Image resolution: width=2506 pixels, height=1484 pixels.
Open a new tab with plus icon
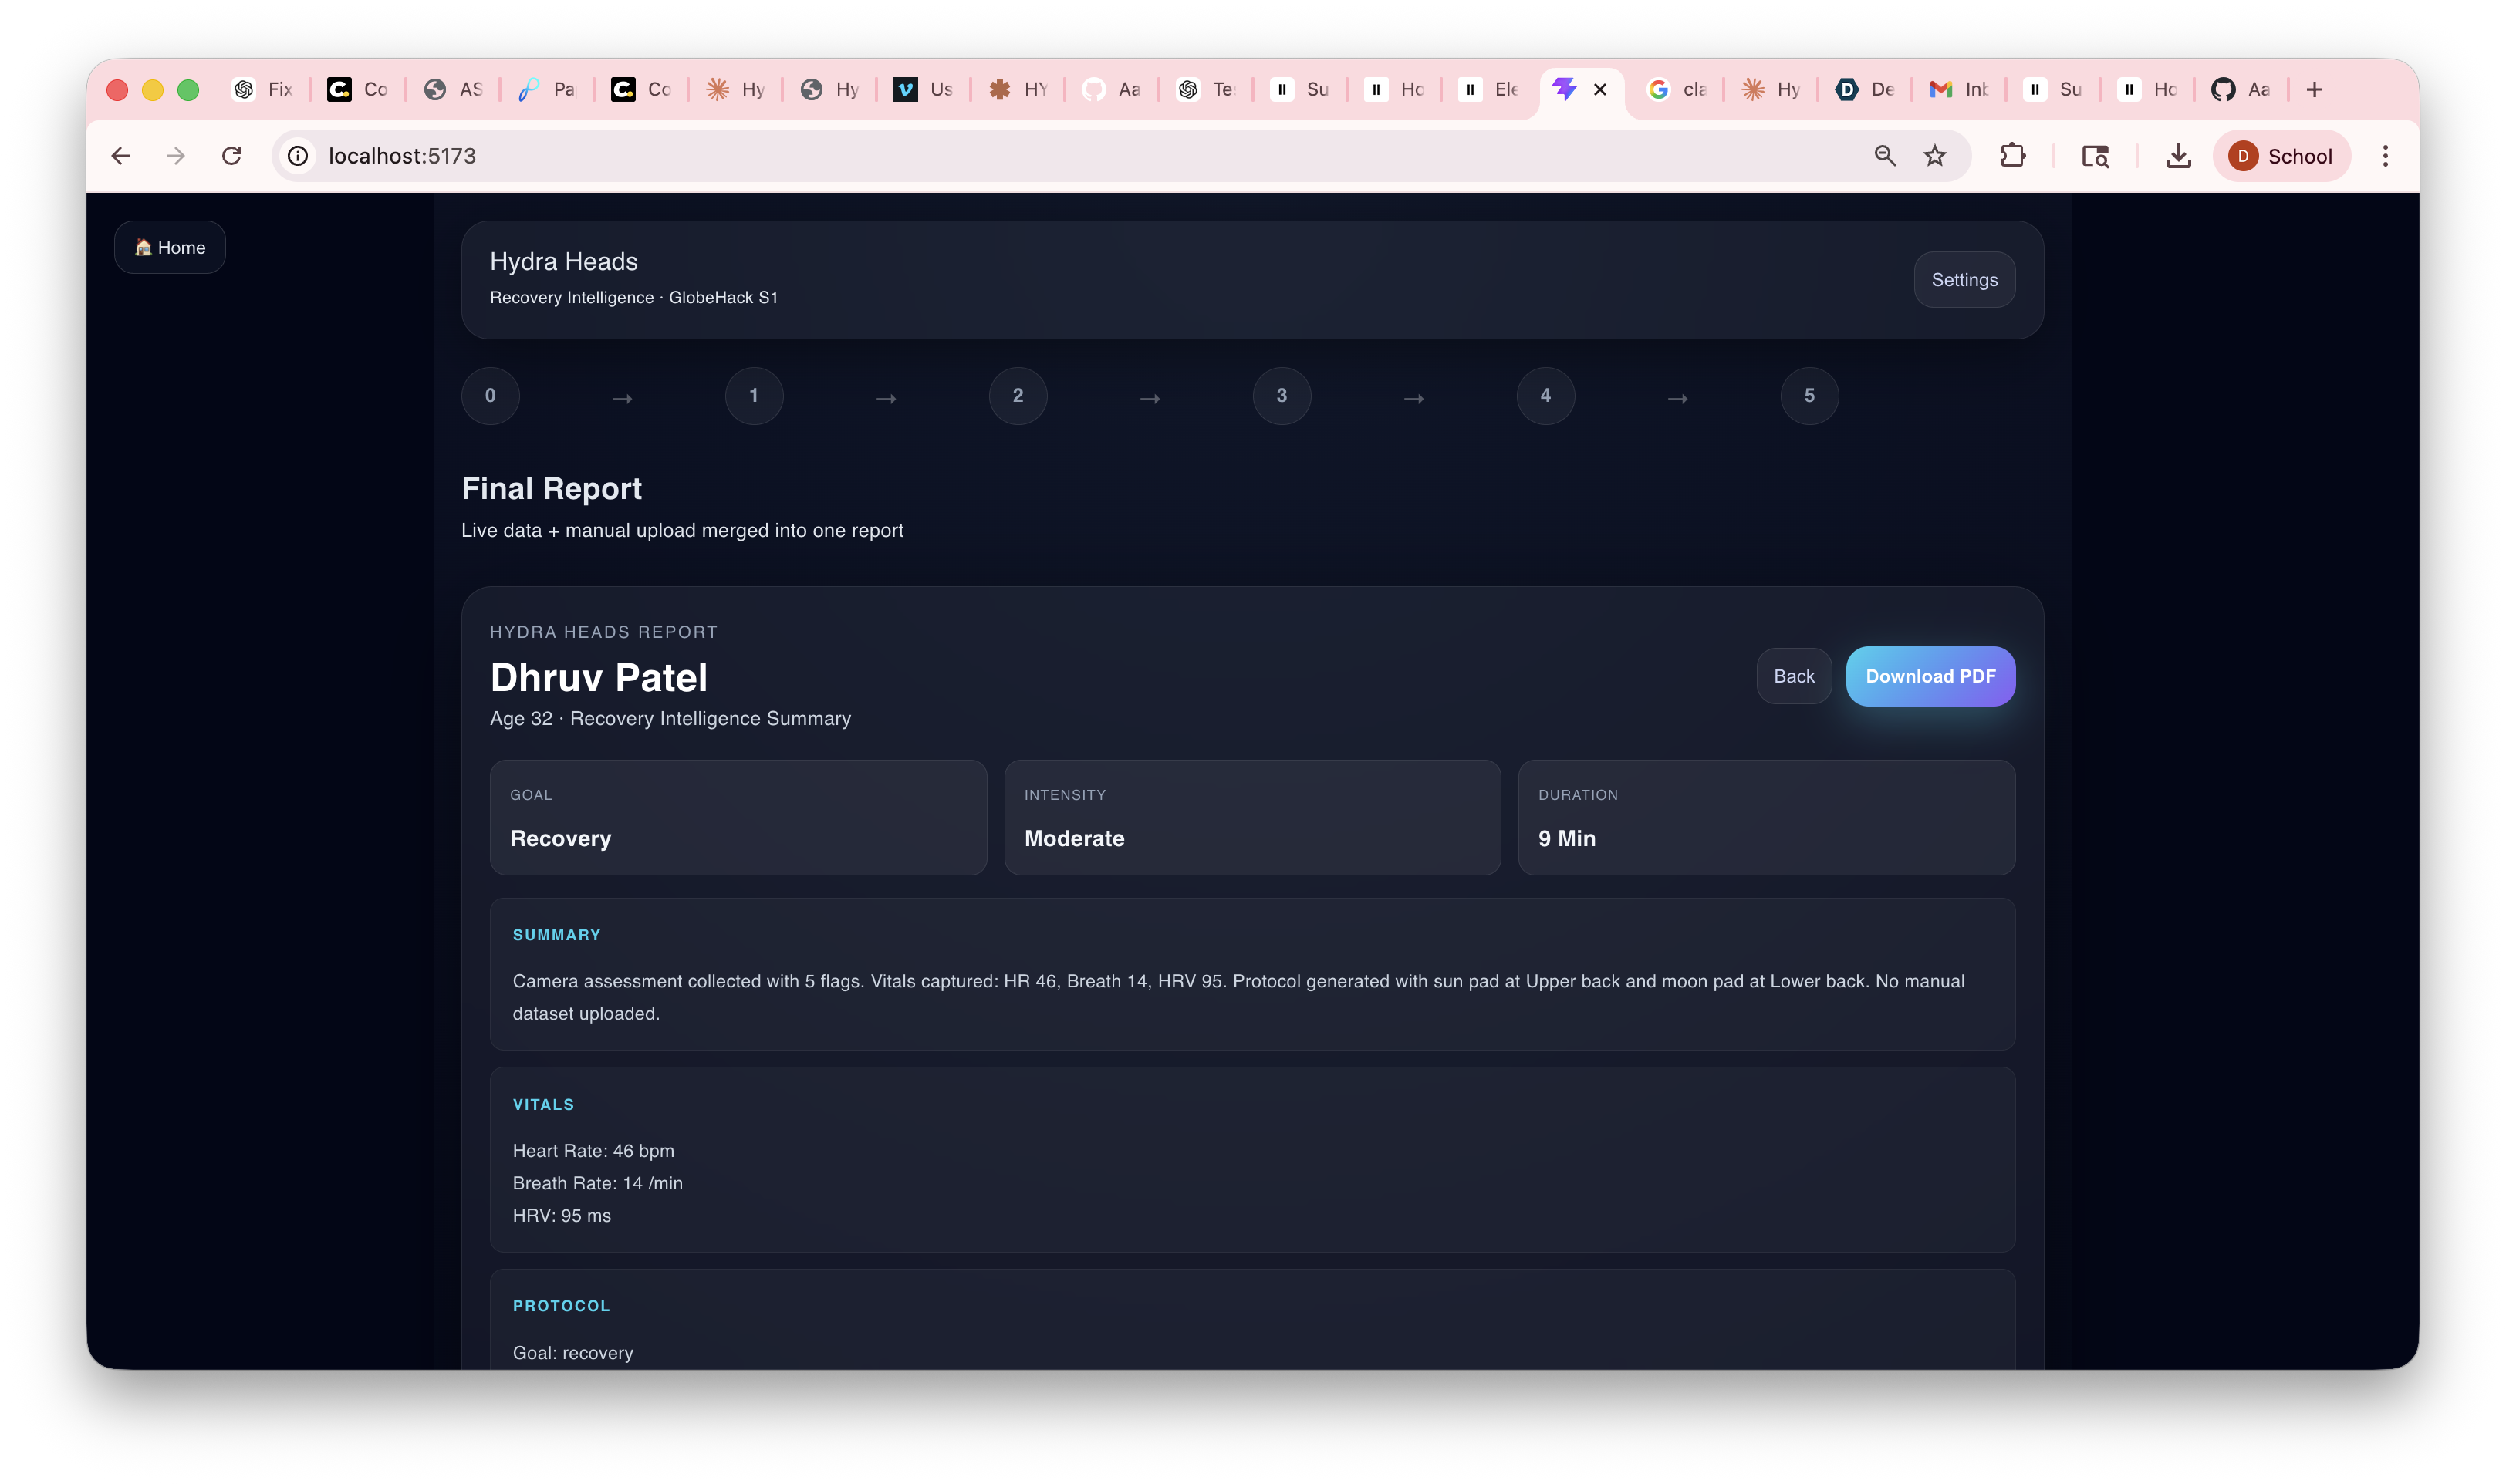(x=2314, y=90)
